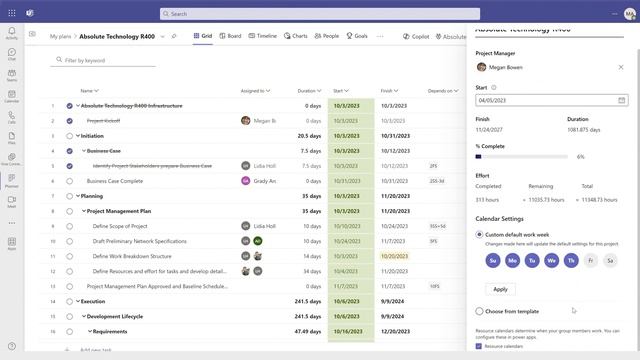Toggle Friday as a work day
Image resolution: width=640 pixels, height=360 pixels.
pyautogui.click(x=591, y=260)
